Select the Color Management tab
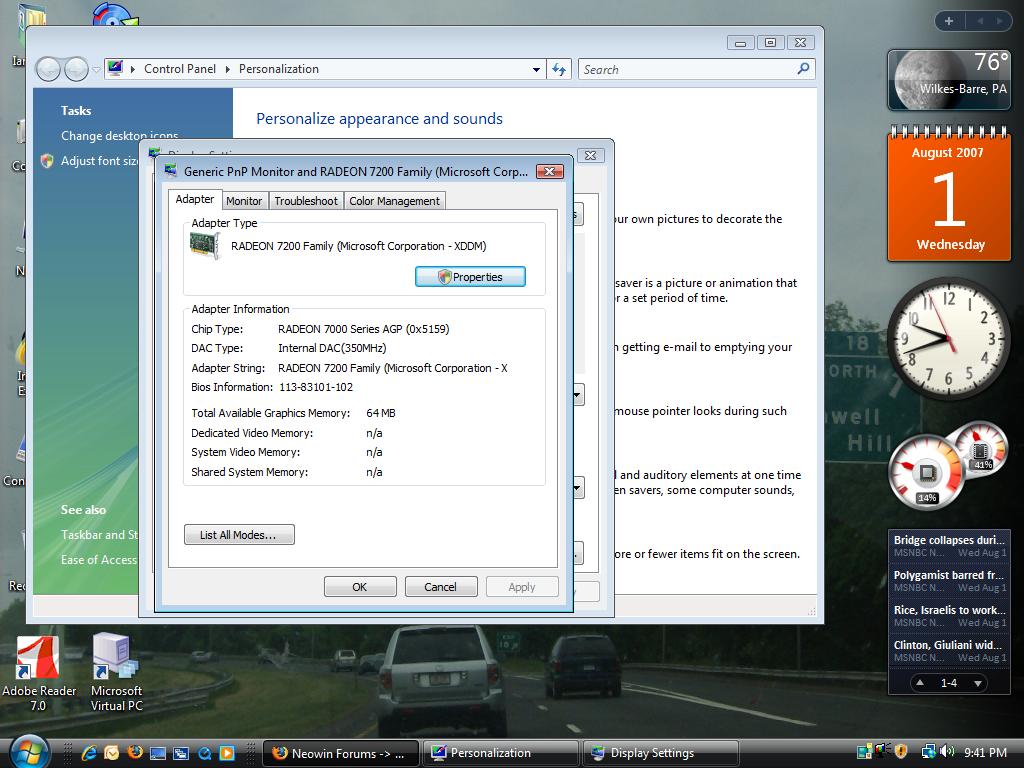The height and width of the screenshot is (768, 1024). (x=394, y=201)
